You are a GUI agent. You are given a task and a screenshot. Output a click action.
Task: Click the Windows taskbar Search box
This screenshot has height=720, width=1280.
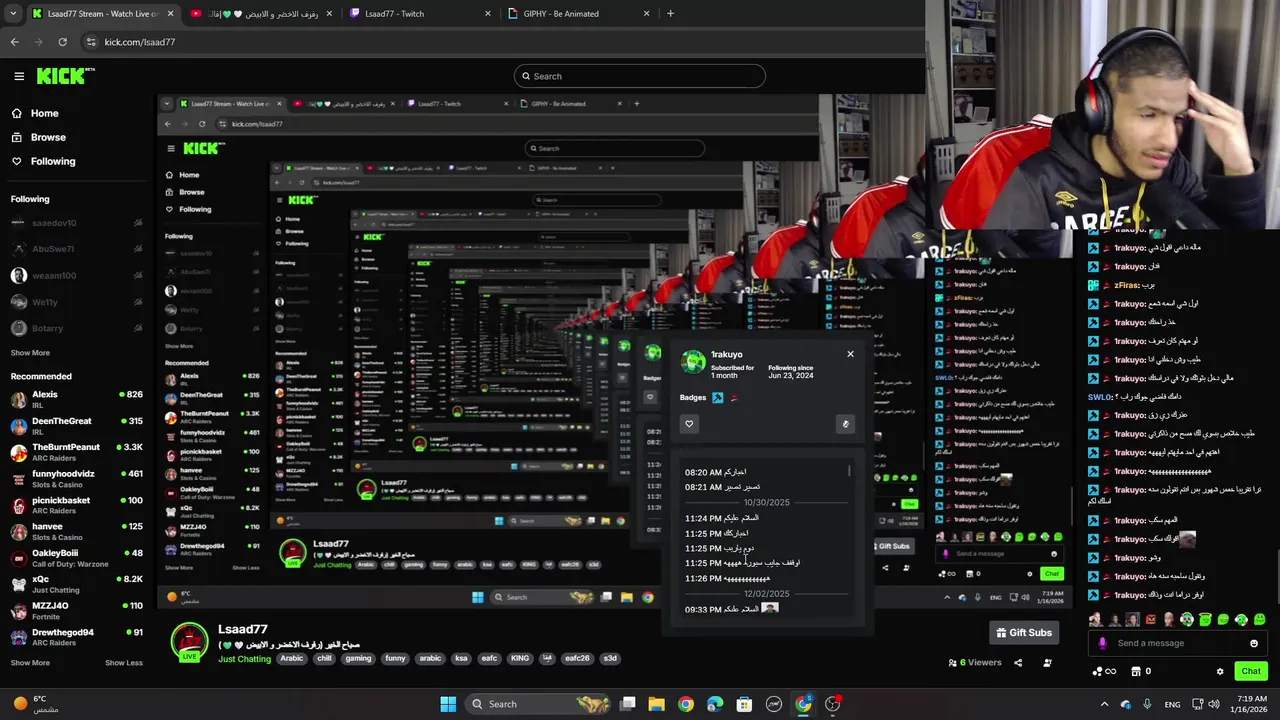click(x=539, y=704)
